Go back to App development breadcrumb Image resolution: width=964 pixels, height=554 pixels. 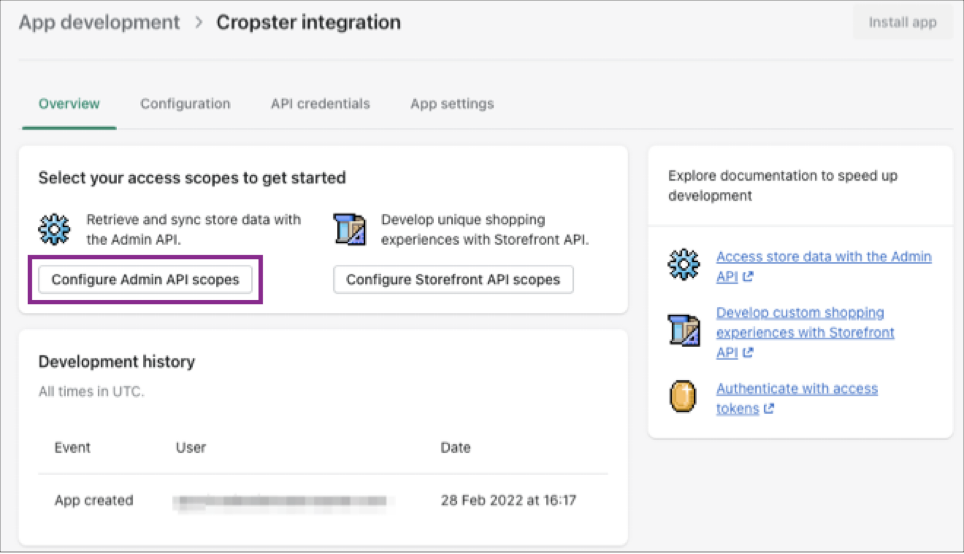point(99,23)
